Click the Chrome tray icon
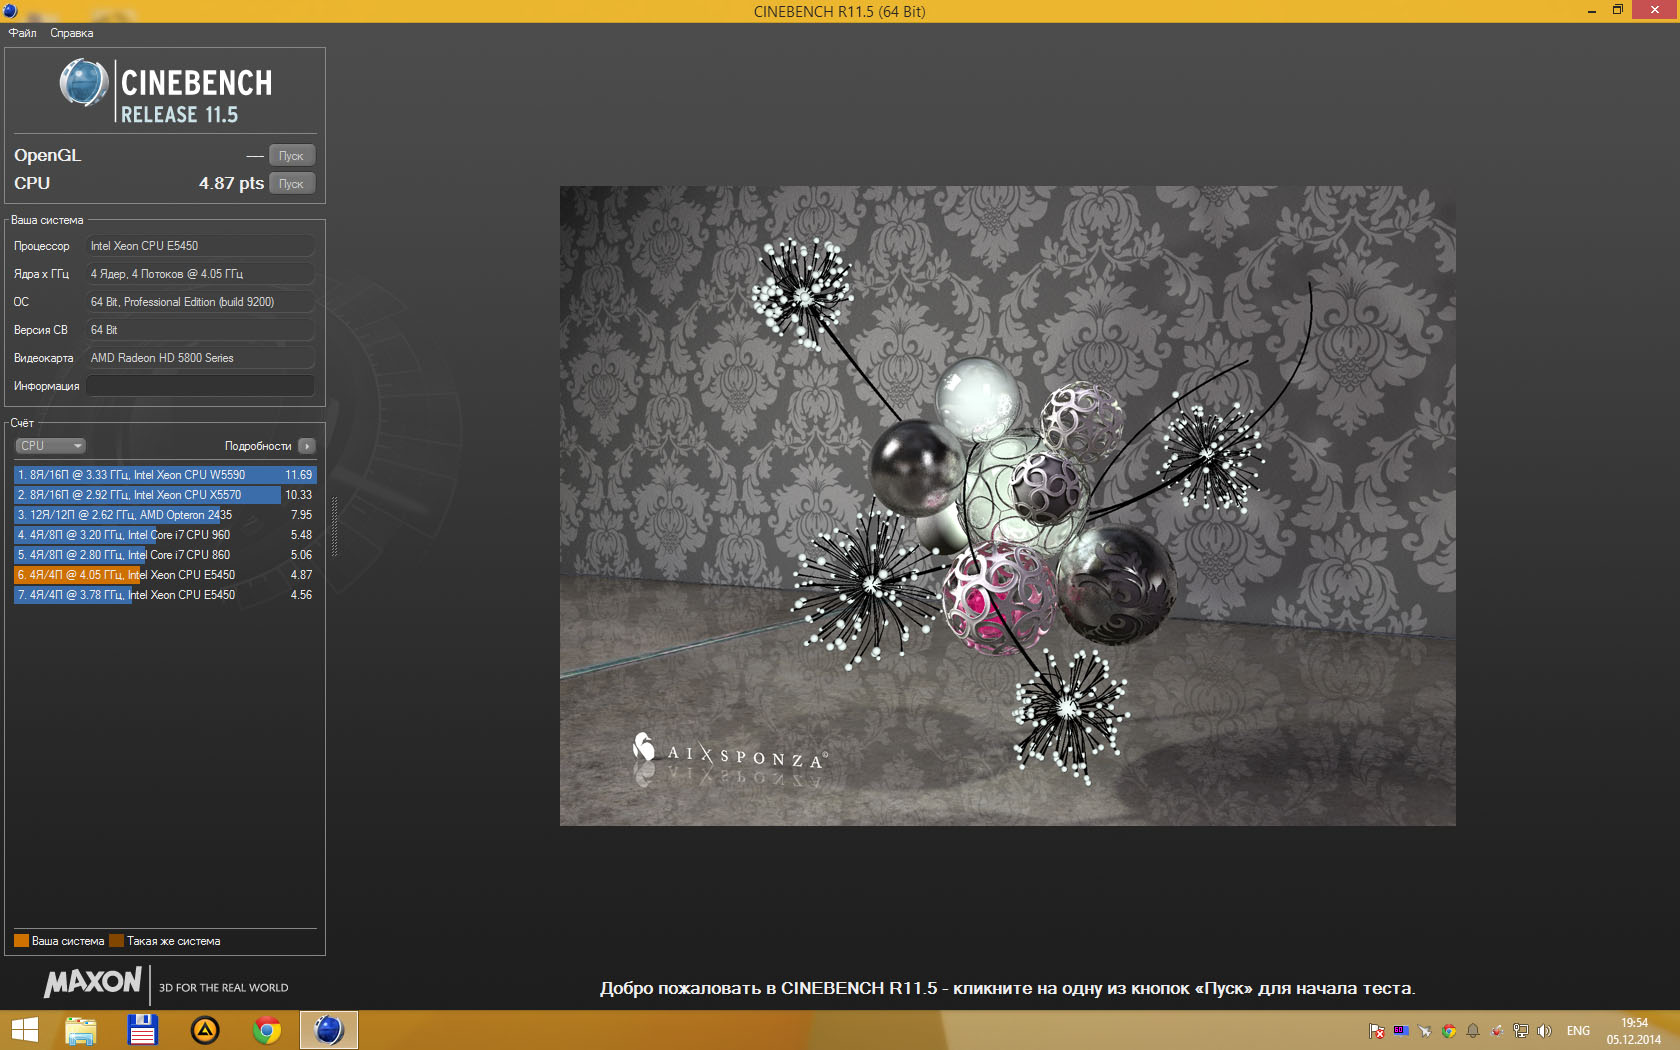 (x=1449, y=1031)
